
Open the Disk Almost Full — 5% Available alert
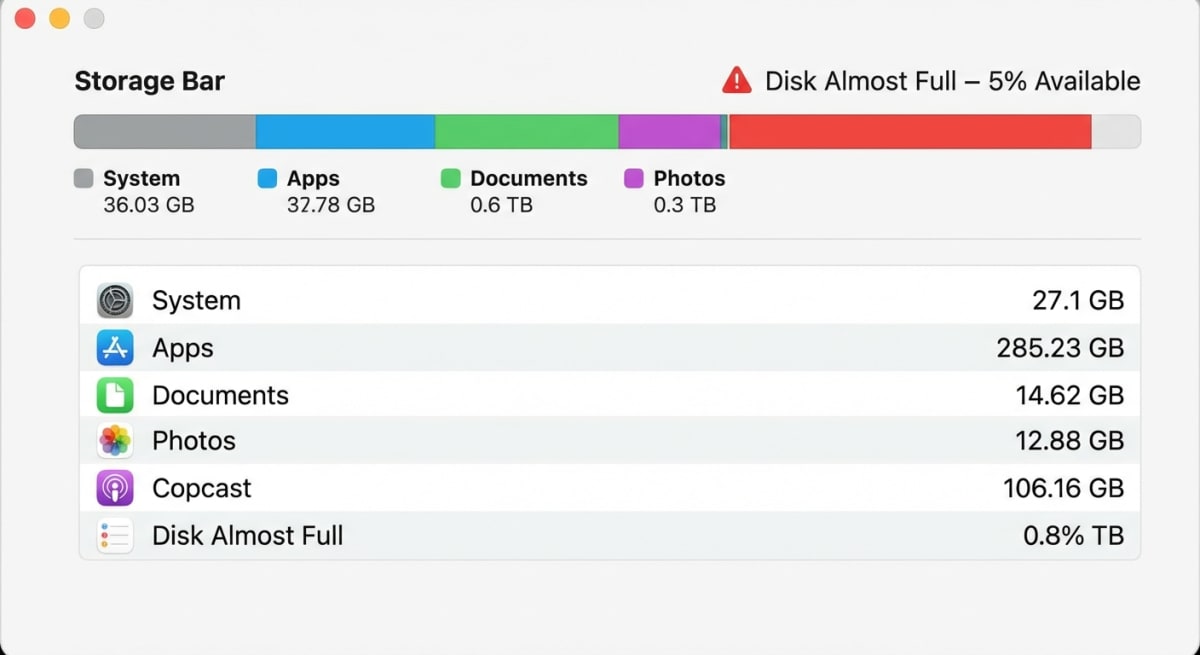tap(950, 81)
